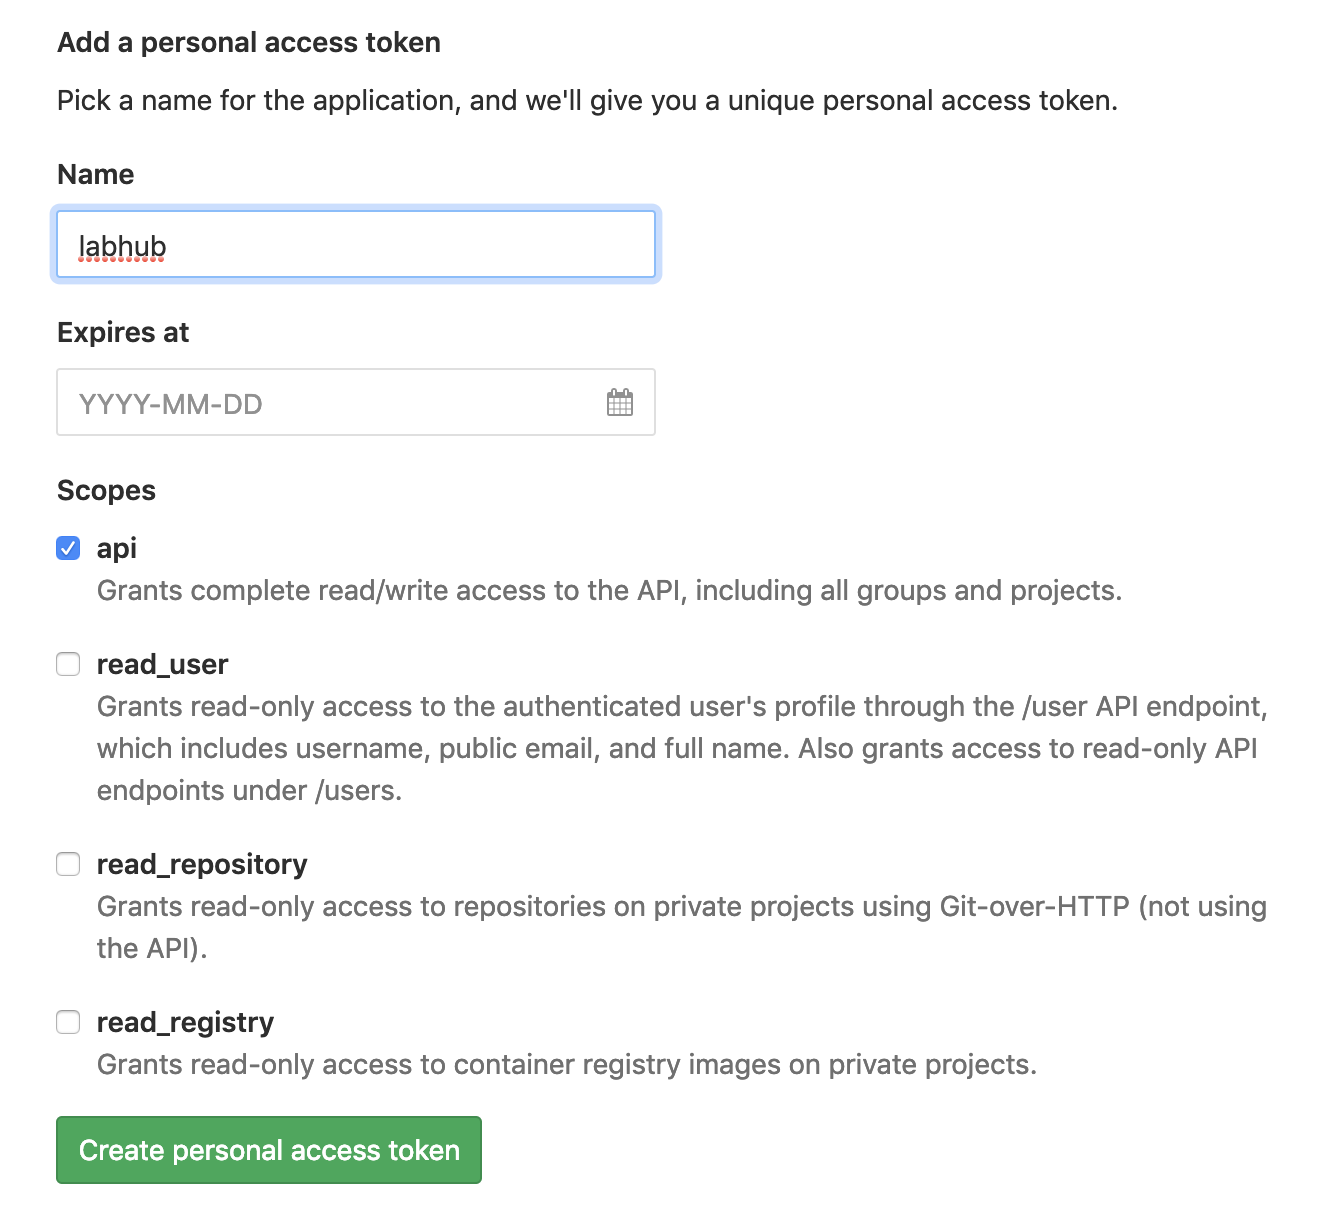The image size is (1324, 1210).
Task: Click the Create personal access token button
Action: 269,1150
